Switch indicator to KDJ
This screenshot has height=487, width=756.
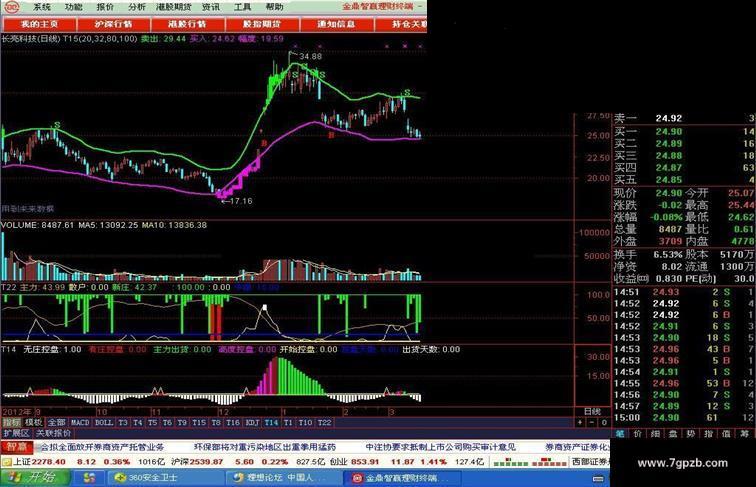click(x=252, y=422)
